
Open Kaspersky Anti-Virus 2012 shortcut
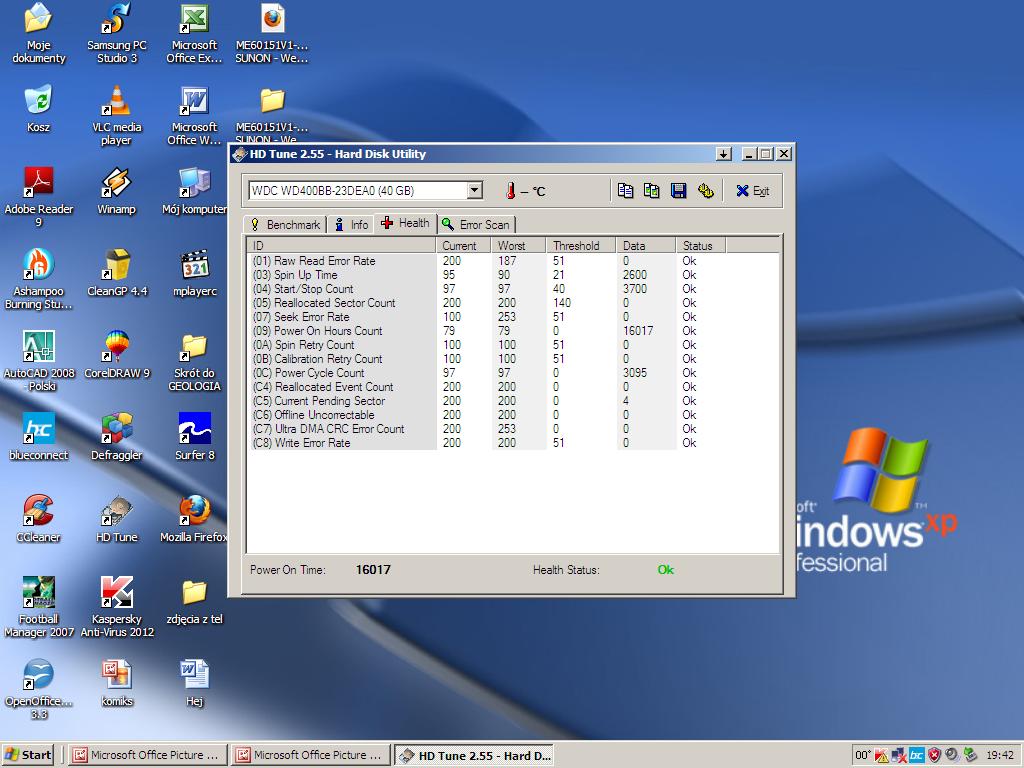tap(117, 607)
